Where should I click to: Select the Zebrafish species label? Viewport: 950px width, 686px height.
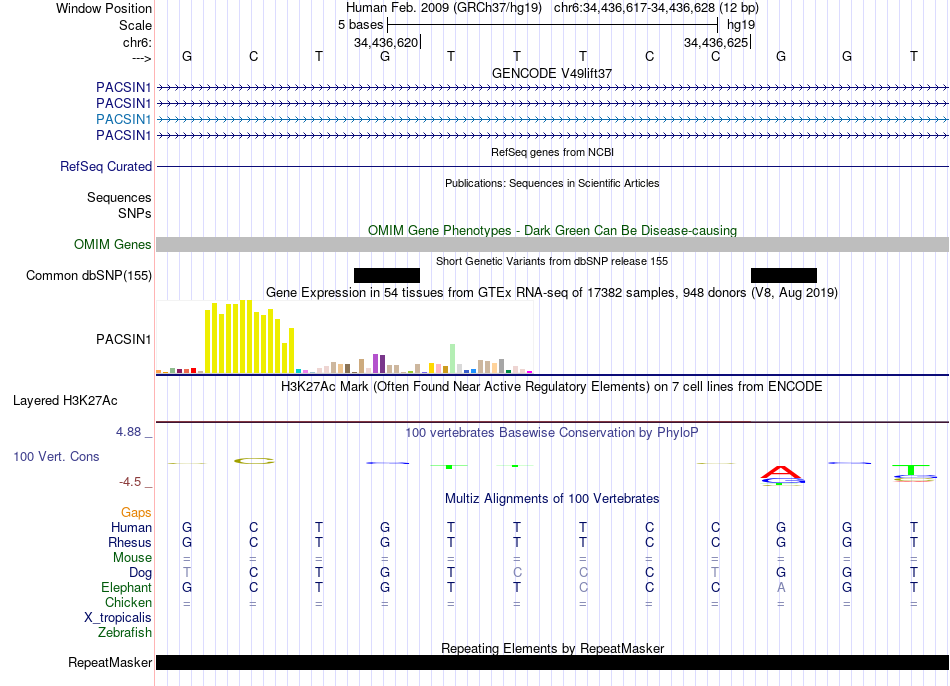click(124, 633)
